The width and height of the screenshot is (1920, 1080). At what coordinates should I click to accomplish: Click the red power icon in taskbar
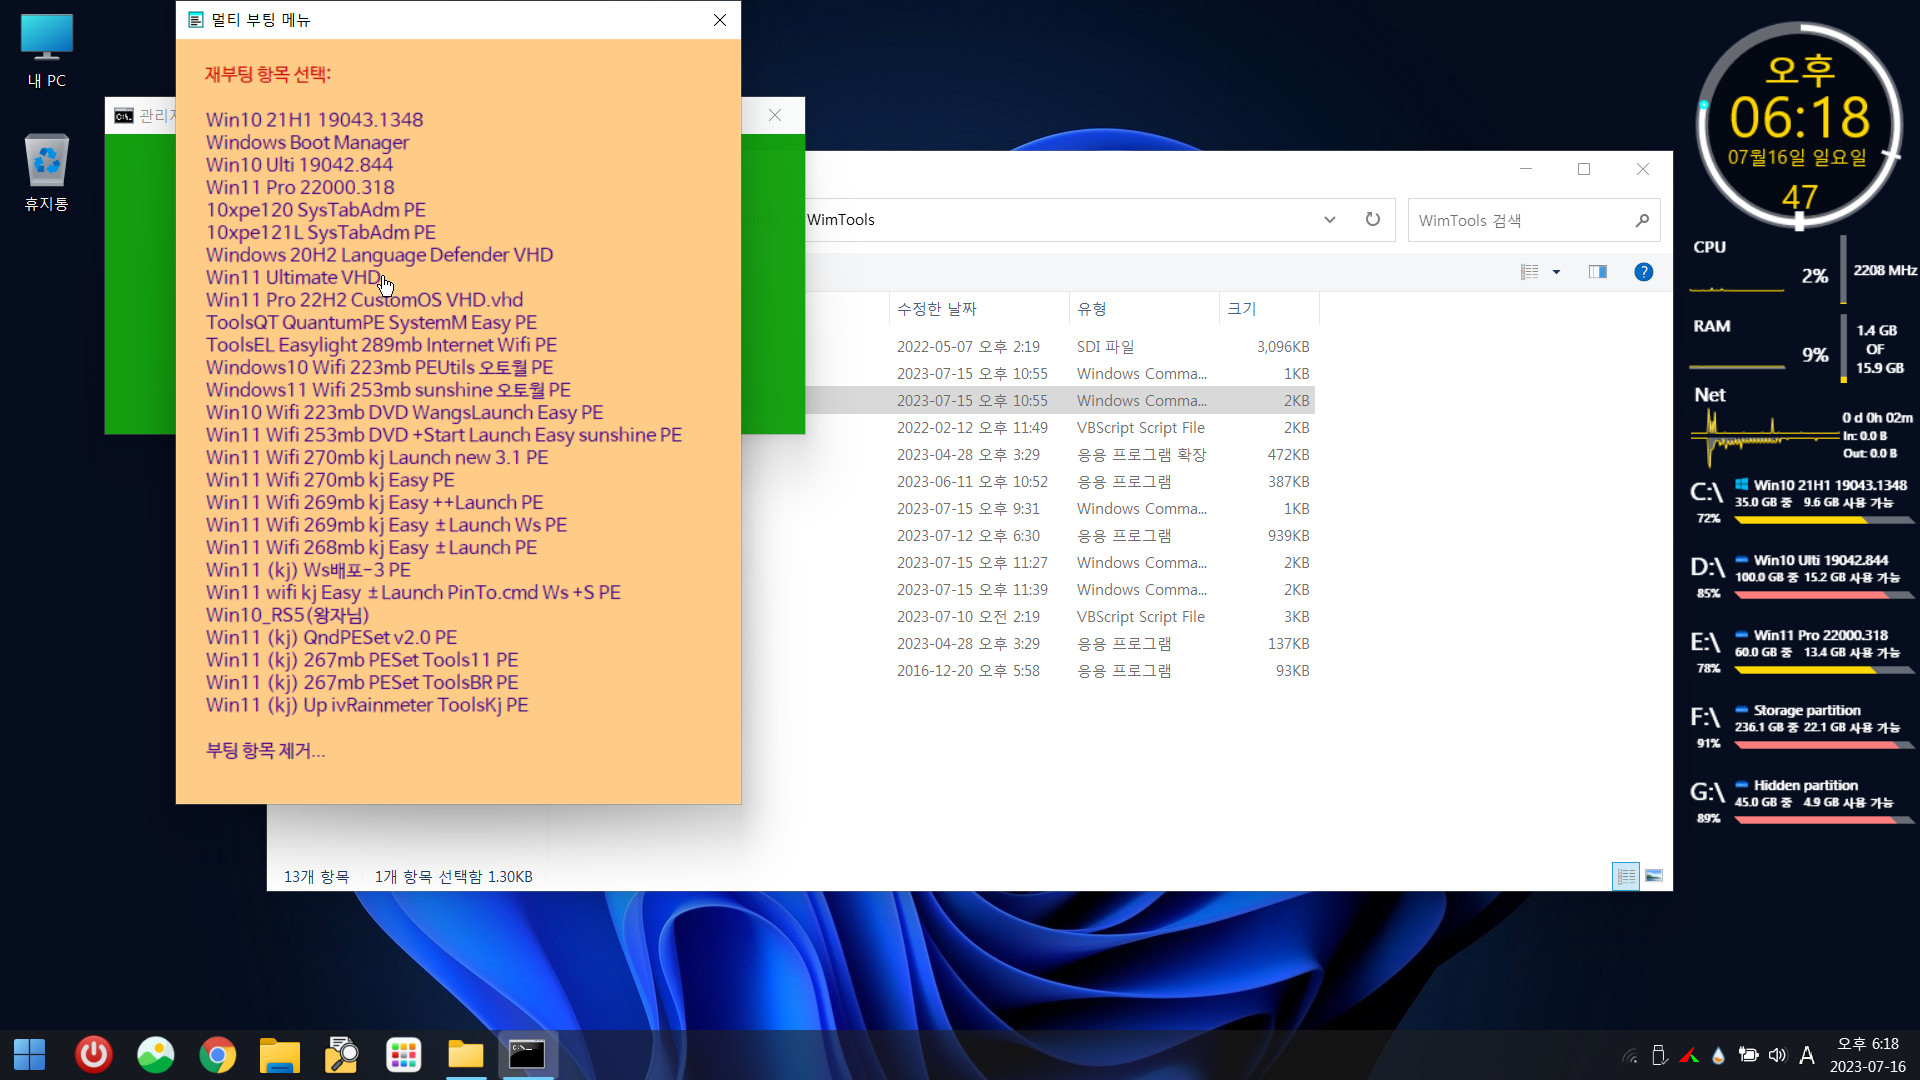coord(94,1054)
